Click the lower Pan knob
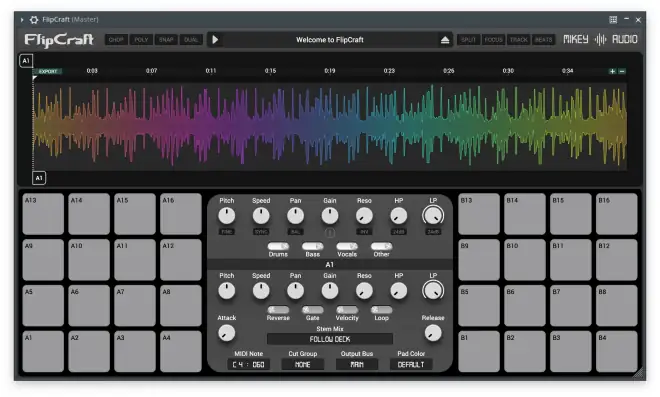The image size is (660, 397). 295,291
